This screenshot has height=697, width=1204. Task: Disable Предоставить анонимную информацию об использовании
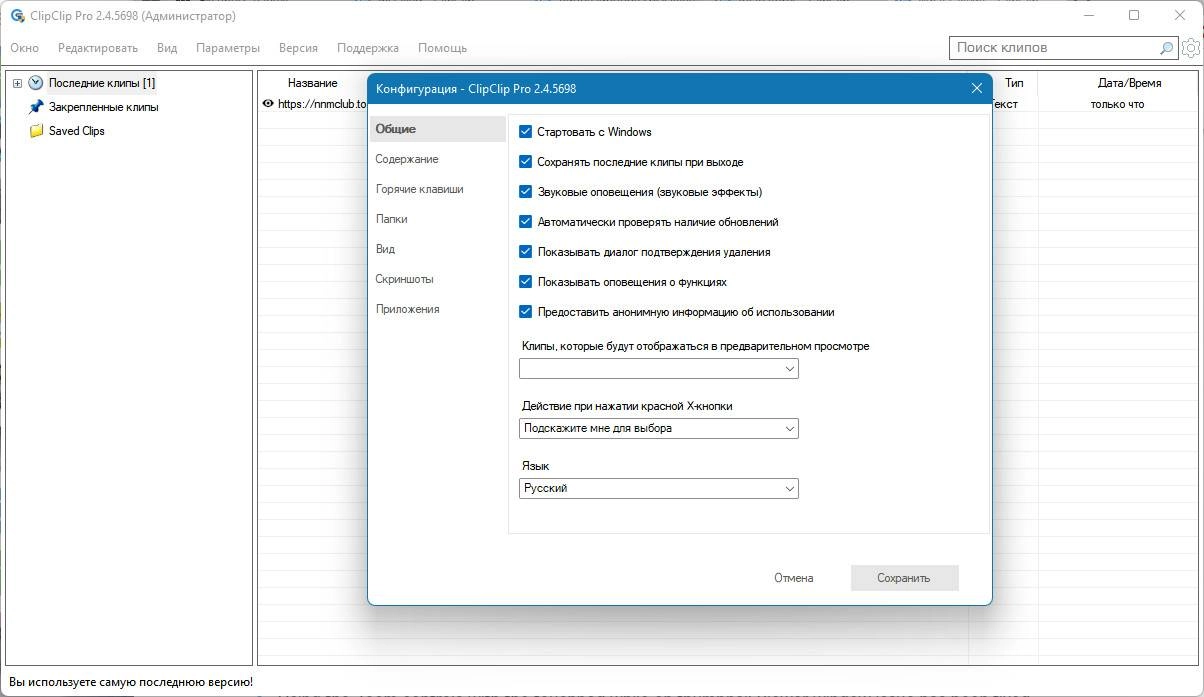pos(526,312)
